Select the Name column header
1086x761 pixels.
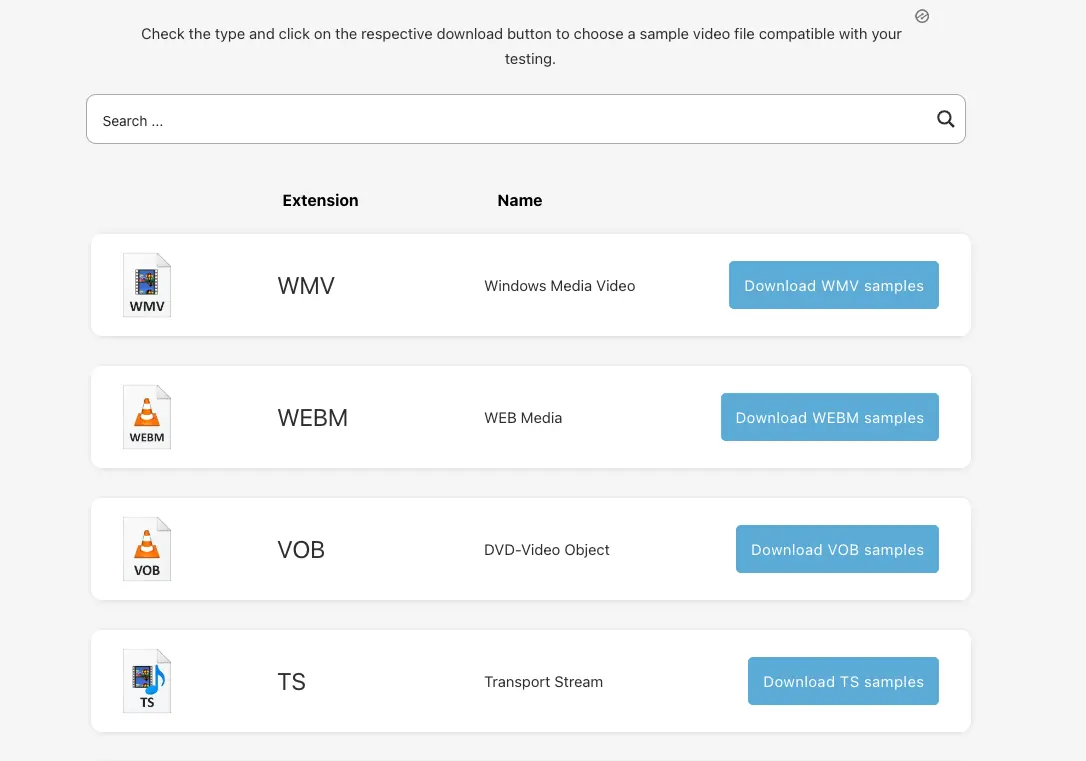click(519, 200)
